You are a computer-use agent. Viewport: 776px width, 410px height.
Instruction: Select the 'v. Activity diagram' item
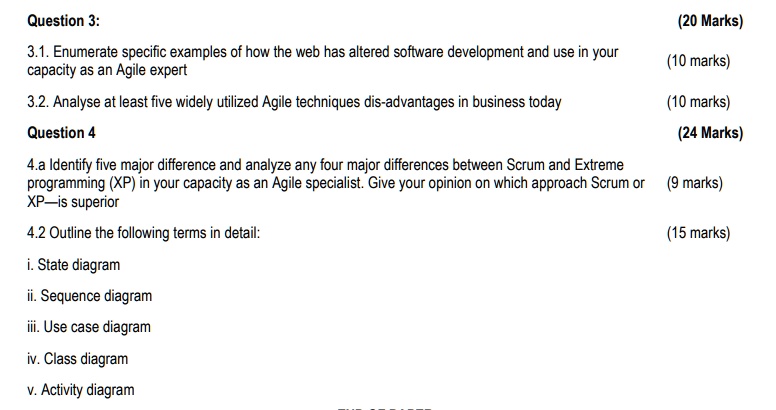click(x=81, y=389)
